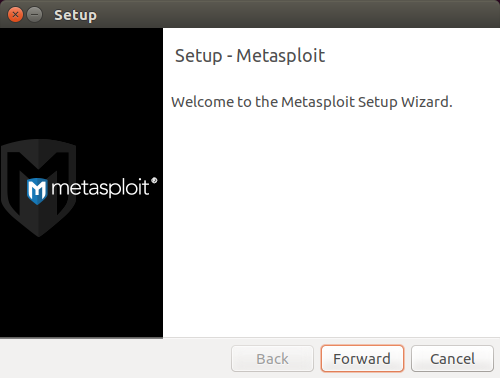Image resolution: width=500 pixels, height=378 pixels.
Task: Click the gray button bar beside Back
Action: [115, 359]
